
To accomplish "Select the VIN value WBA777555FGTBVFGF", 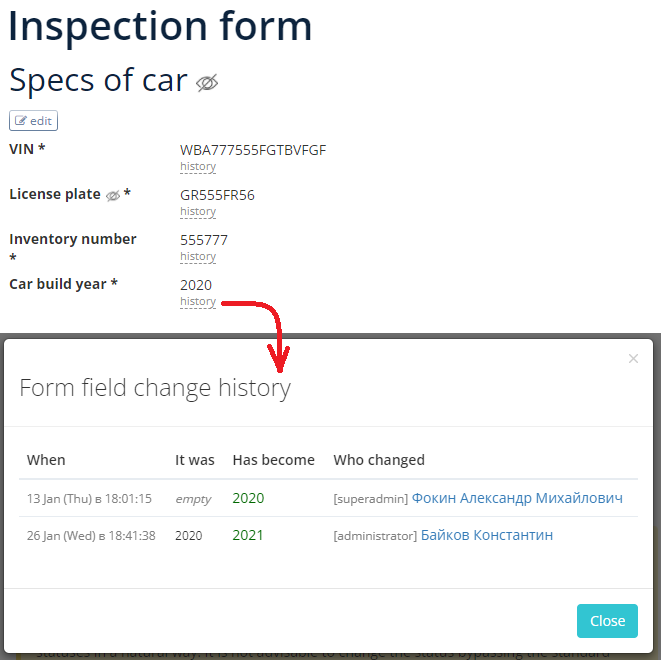I will [x=253, y=150].
